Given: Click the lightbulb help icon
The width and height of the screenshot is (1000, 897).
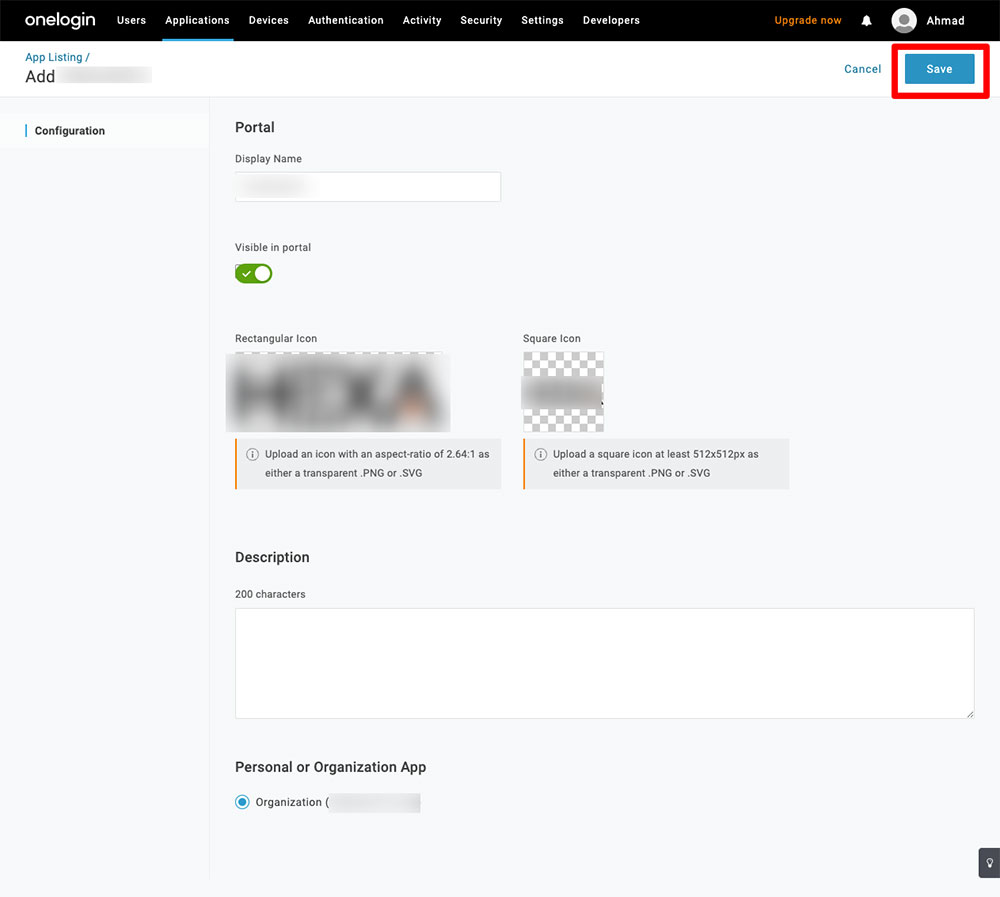Looking at the screenshot, I should click(988, 862).
